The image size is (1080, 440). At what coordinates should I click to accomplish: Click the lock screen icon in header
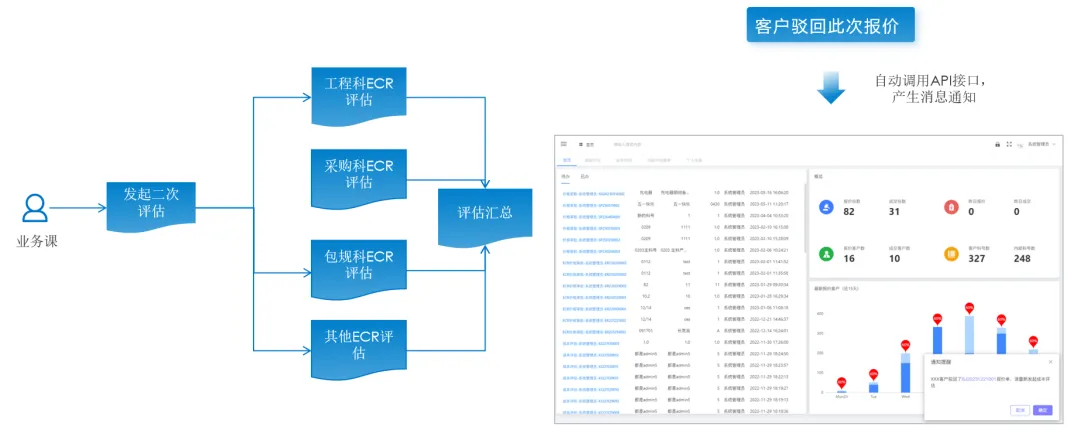(x=997, y=145)
